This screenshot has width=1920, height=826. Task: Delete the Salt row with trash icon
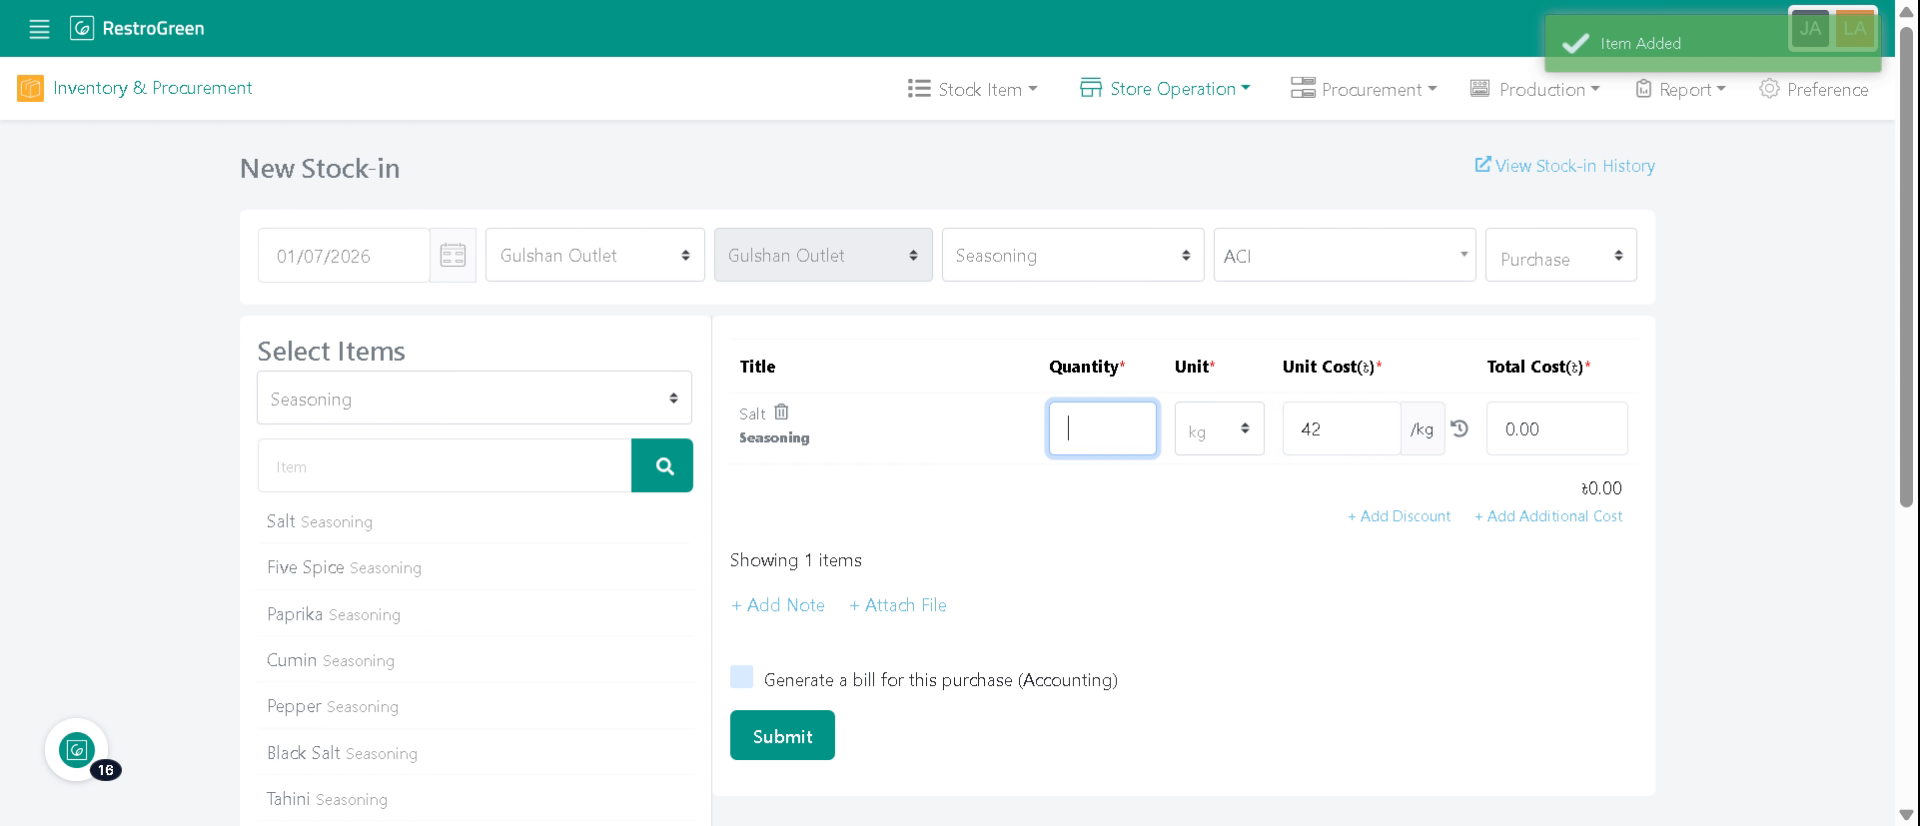(782, 412)
